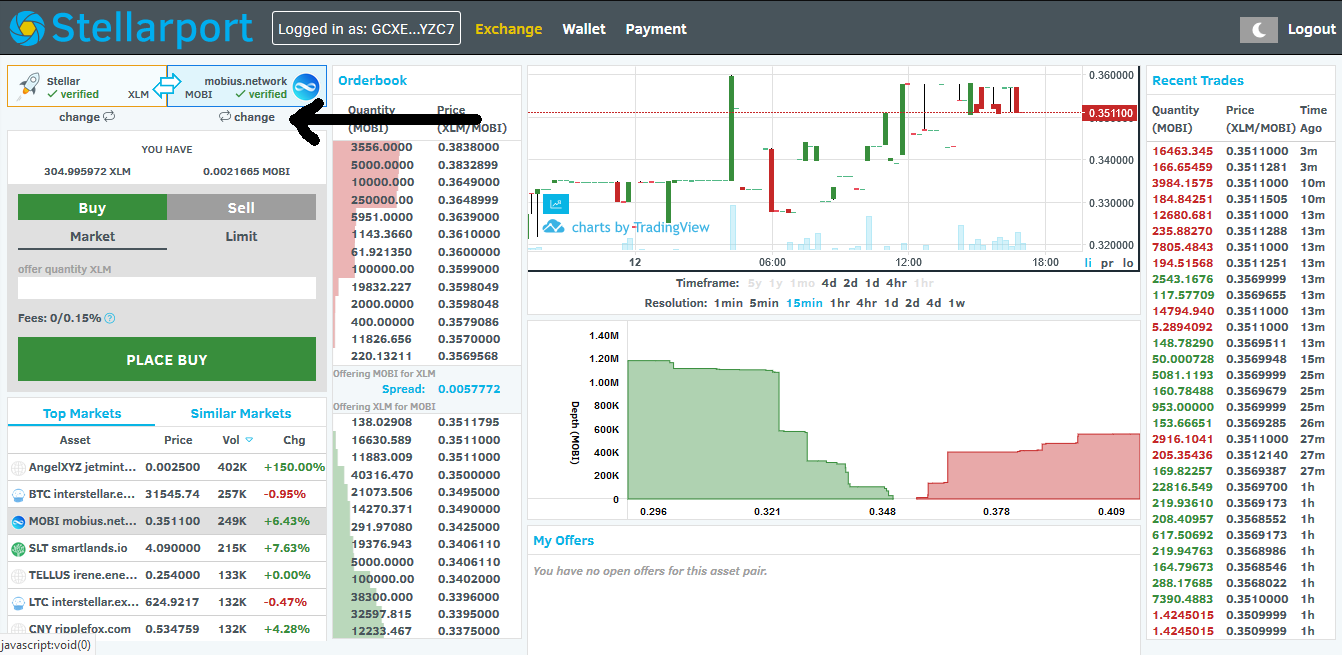Click the Stellarport logo icon
The width and height of the screenshot is (1342, 655).
pos(27,28)
